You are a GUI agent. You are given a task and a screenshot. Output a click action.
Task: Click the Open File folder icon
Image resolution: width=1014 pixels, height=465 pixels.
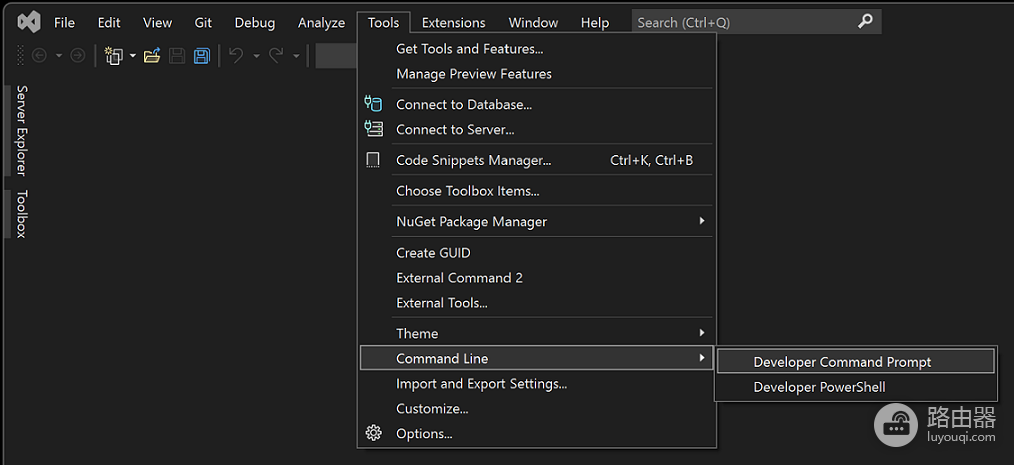pos(152,56)
